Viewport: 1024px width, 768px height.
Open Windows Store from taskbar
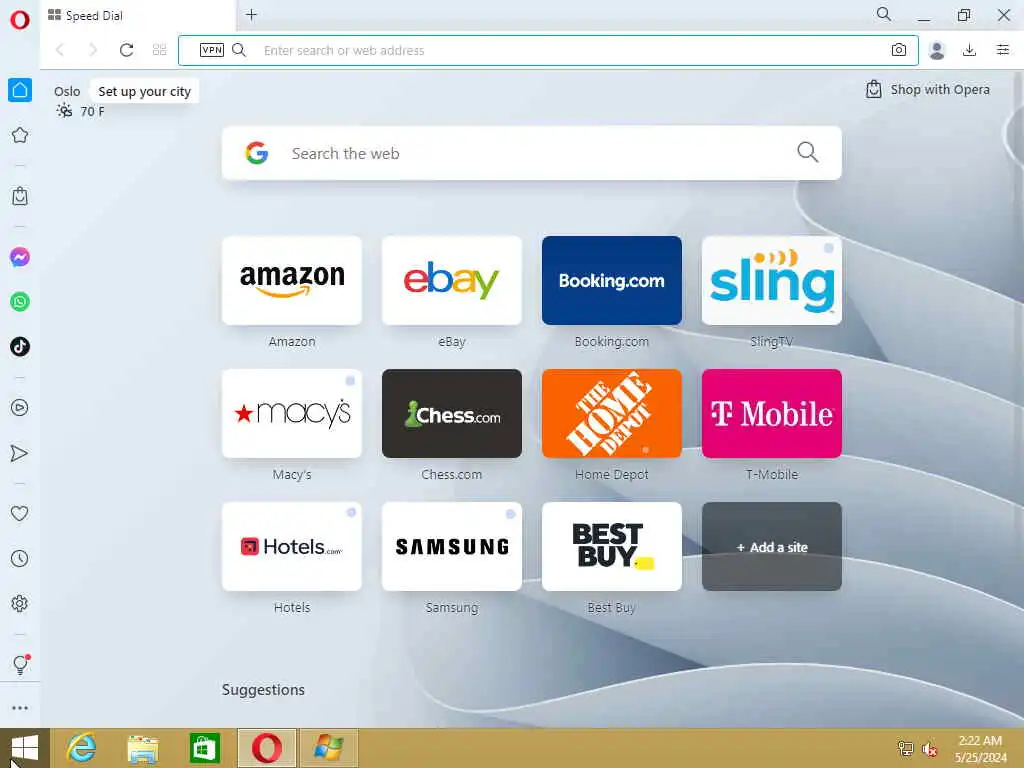[x=204, y=748]
